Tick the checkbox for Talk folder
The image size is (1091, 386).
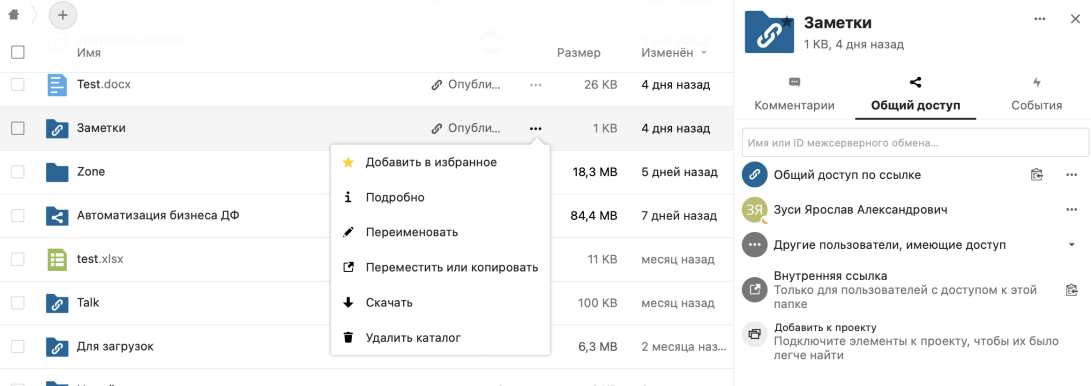pos(18,303)
